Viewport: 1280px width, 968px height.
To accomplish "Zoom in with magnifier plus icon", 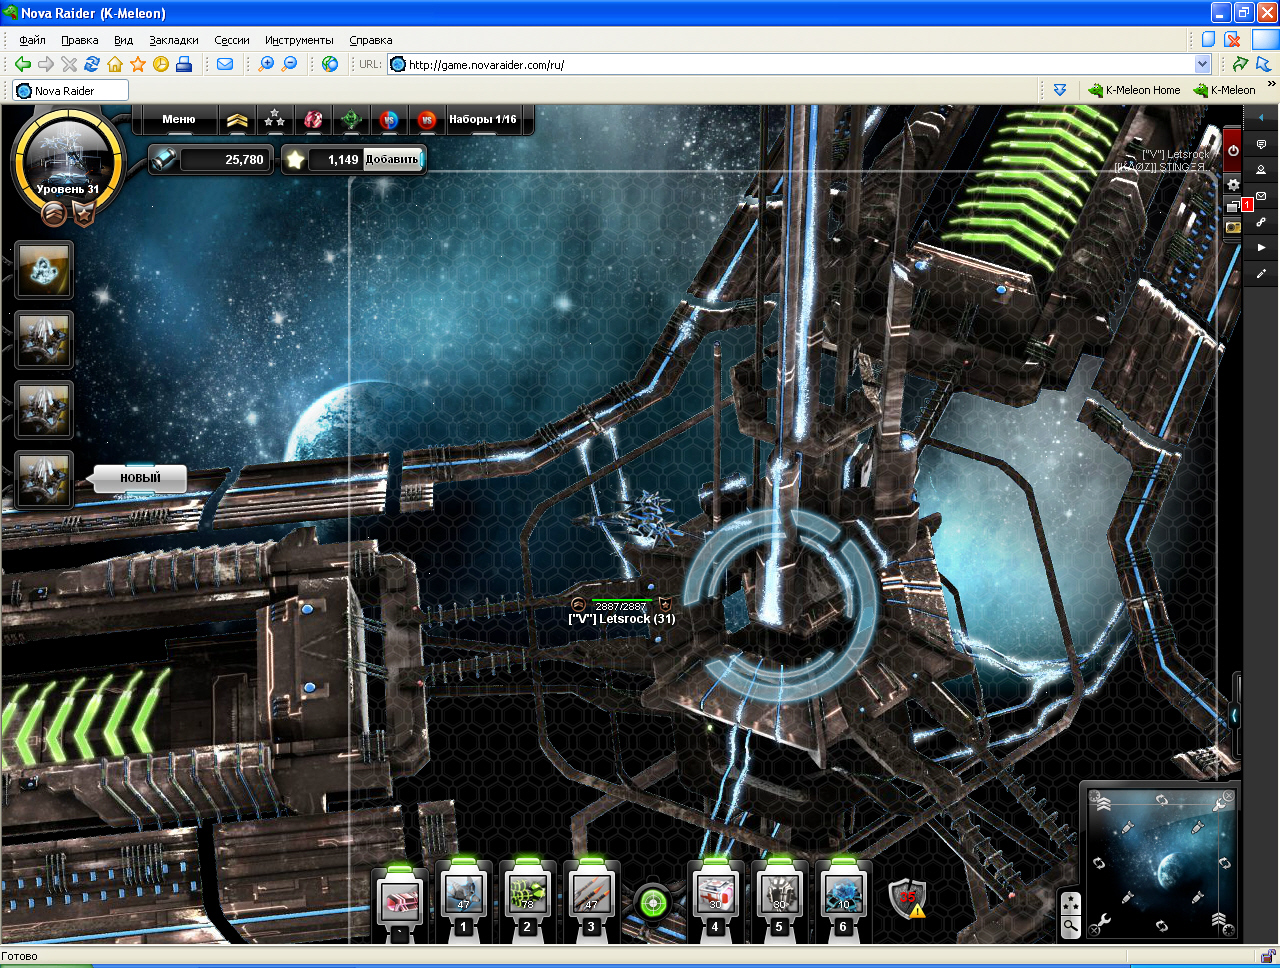I will 266,64.
